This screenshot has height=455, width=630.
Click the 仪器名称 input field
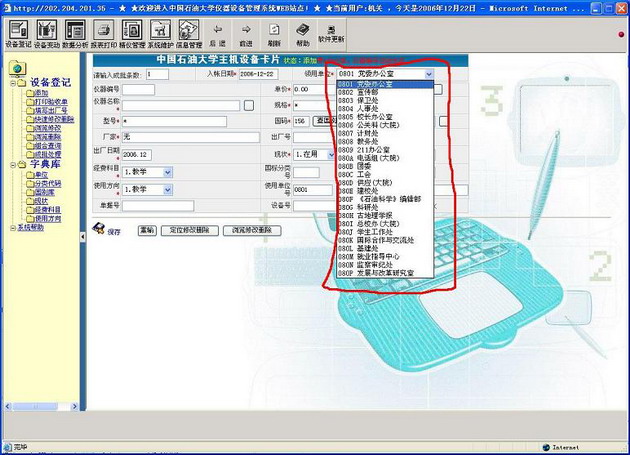[x=180, y=105]
